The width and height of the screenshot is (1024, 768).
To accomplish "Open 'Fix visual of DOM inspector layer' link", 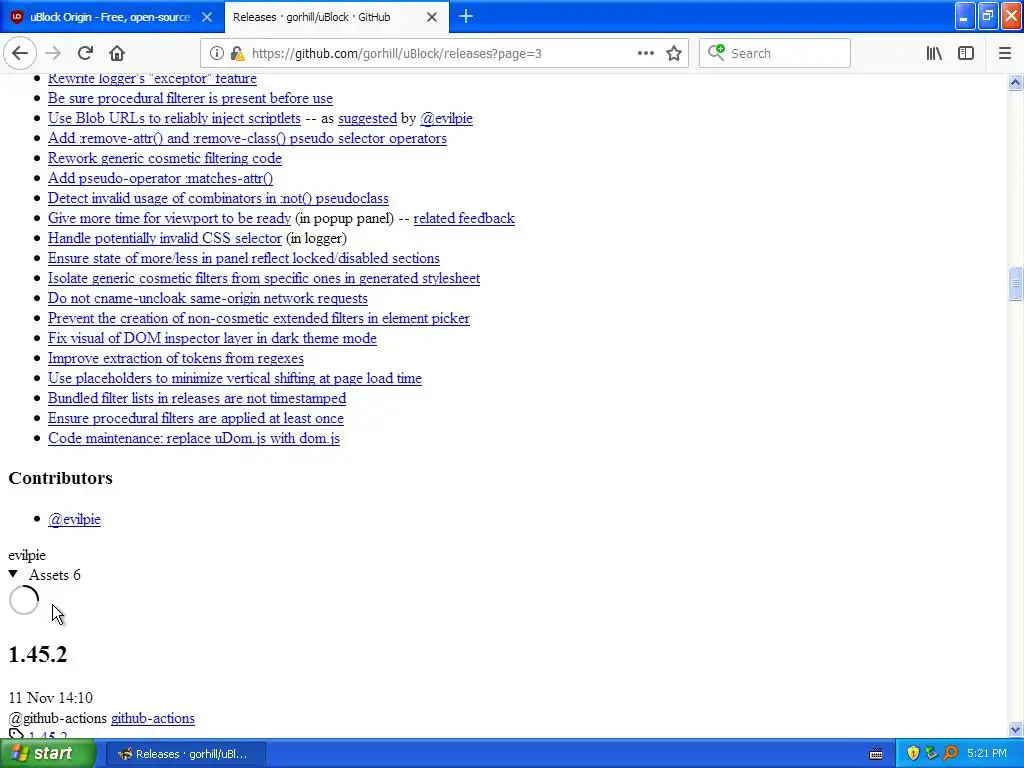I will coord(212,338).
